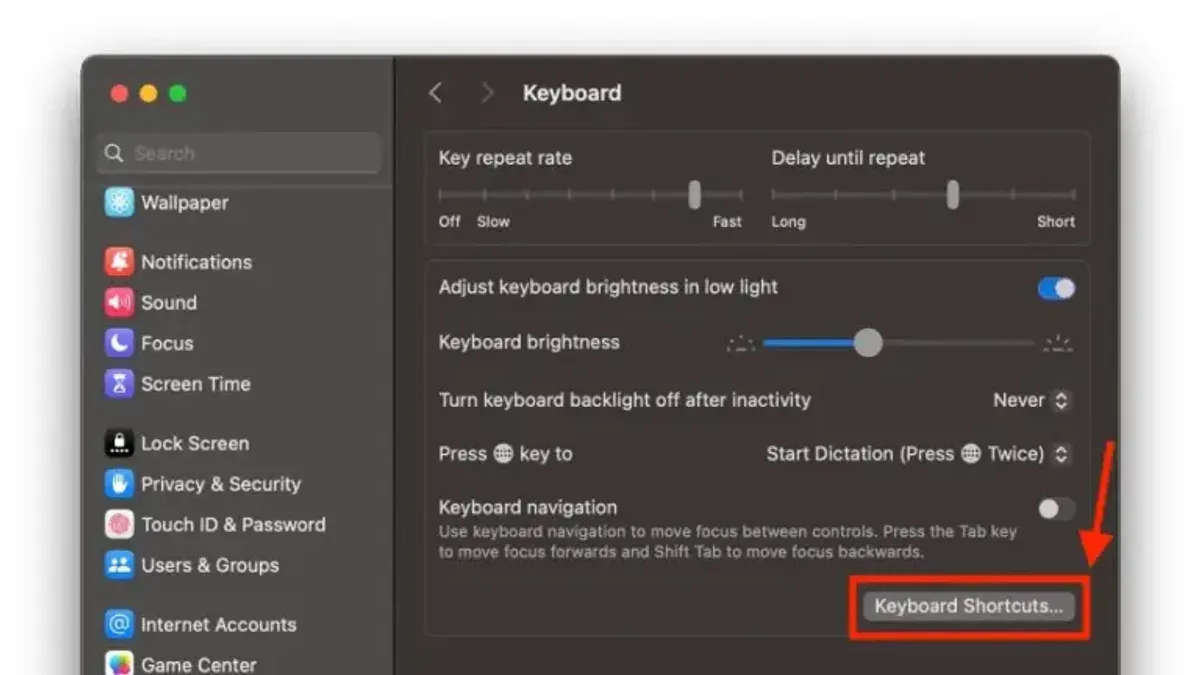Click the Keyboard Shortcuts... button

point(968,606)
